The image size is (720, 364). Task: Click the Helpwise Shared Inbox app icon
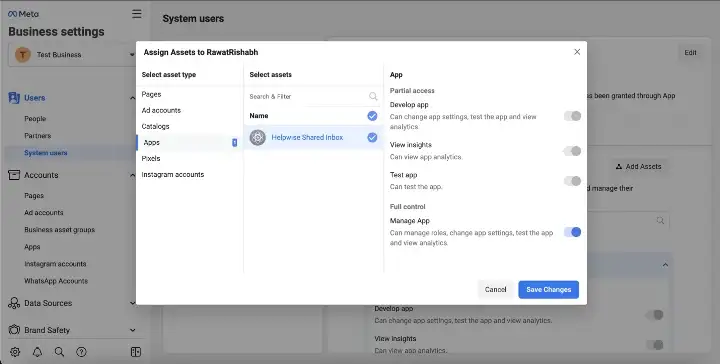258,137
